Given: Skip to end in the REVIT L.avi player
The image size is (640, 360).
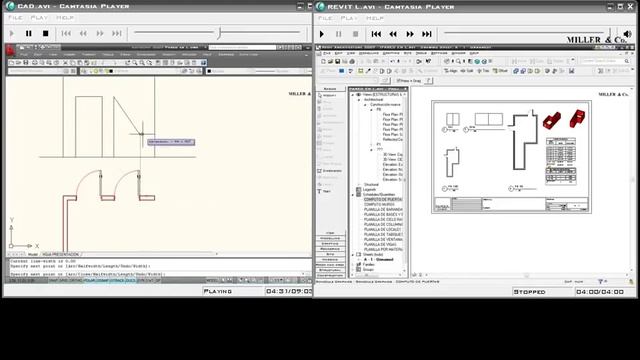Looking at the screenshot, I should pyautogui.click(x=427, y=34).
